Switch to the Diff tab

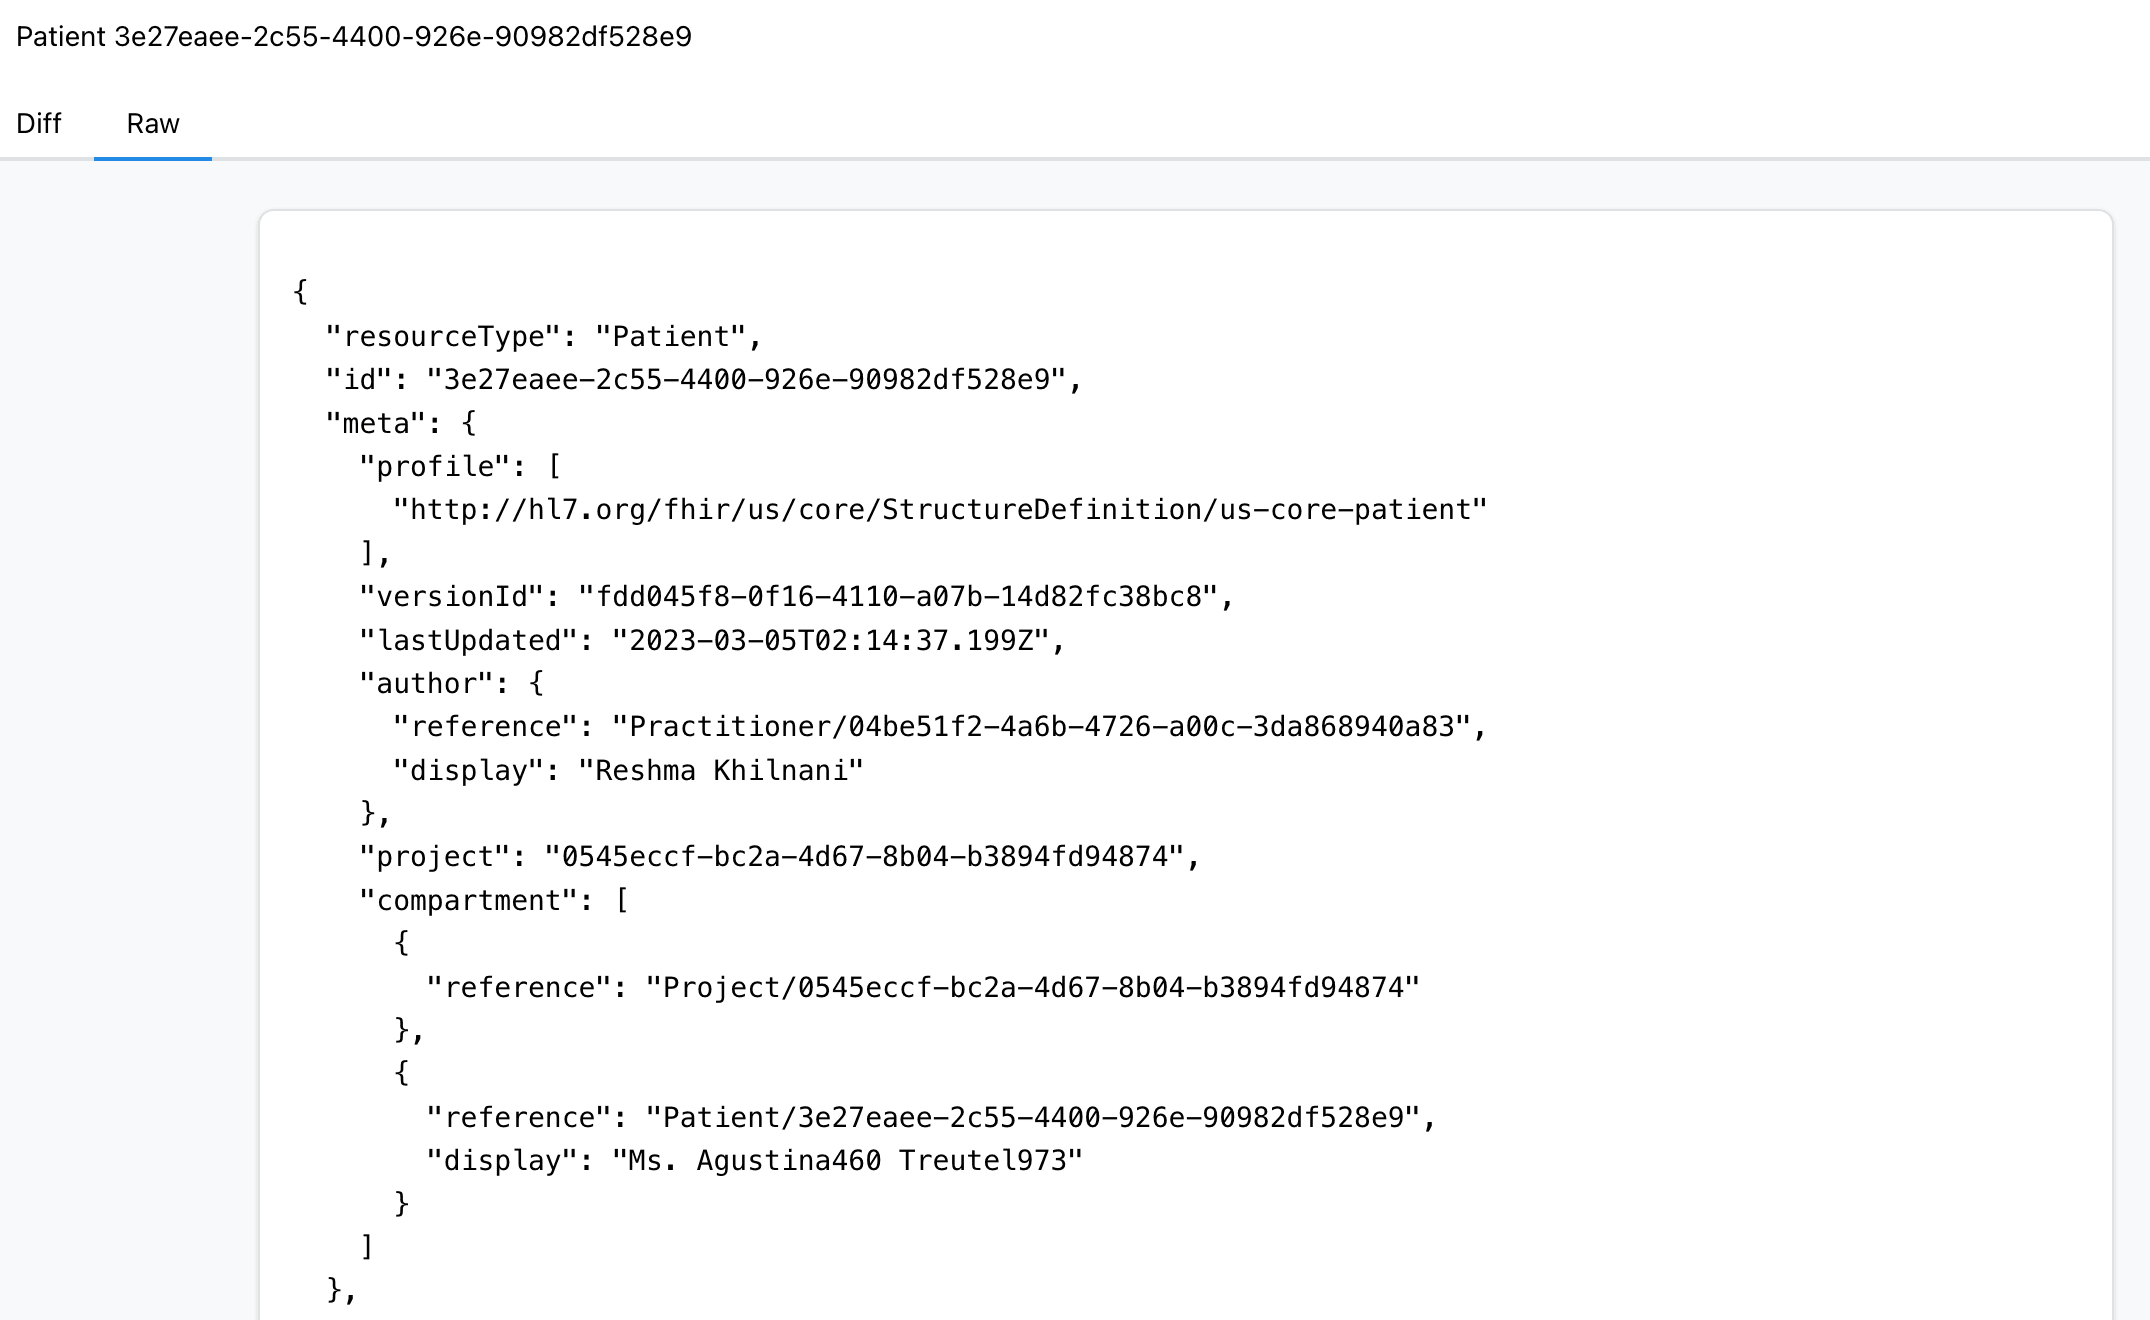point(39,124)
